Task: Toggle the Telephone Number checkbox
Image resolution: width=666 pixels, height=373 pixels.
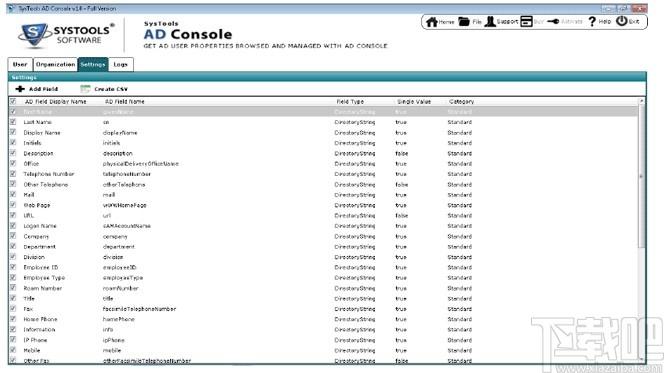Action: point(13,174)
